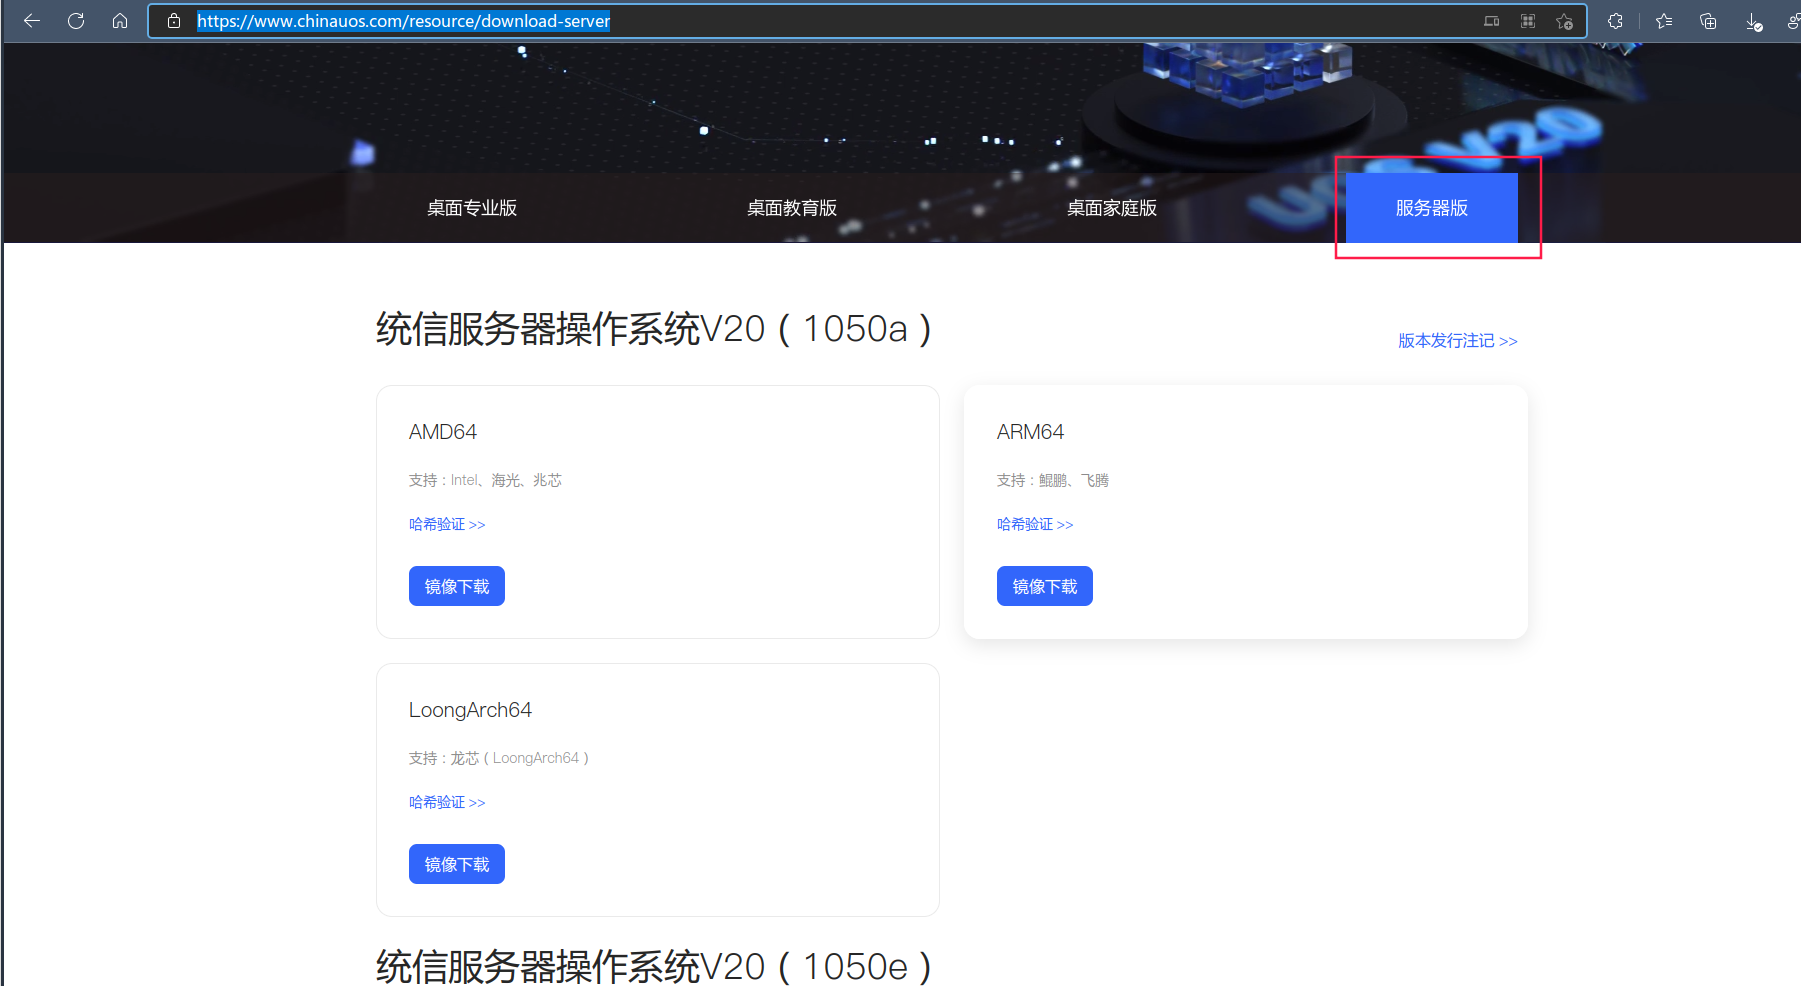This screenshot has width=1801, height=986.
Task: Open the browser home page icon
Action: pyautogui.click(x=120, y=21)
